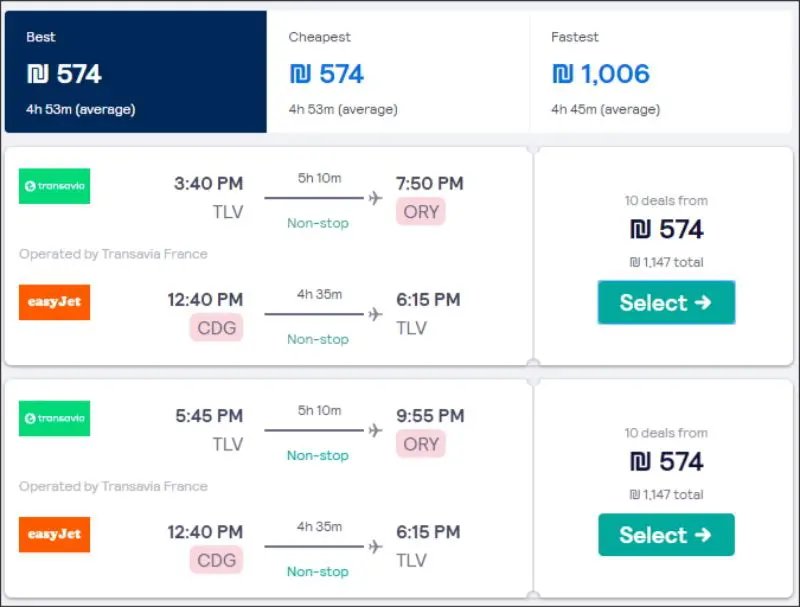Click the return-leg airplane icon in the first card
800x607 pixels.
pyautogui.click(x=375, y=314)
